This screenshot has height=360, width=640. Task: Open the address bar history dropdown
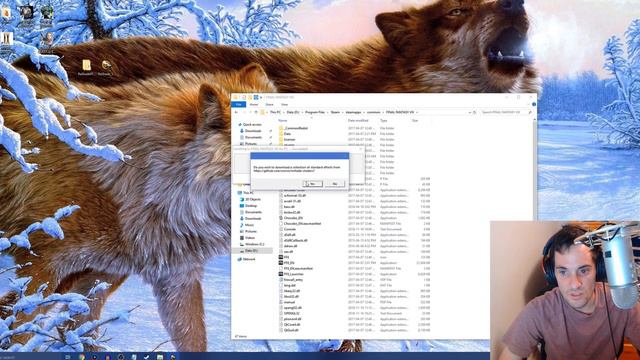coord(469,112)
